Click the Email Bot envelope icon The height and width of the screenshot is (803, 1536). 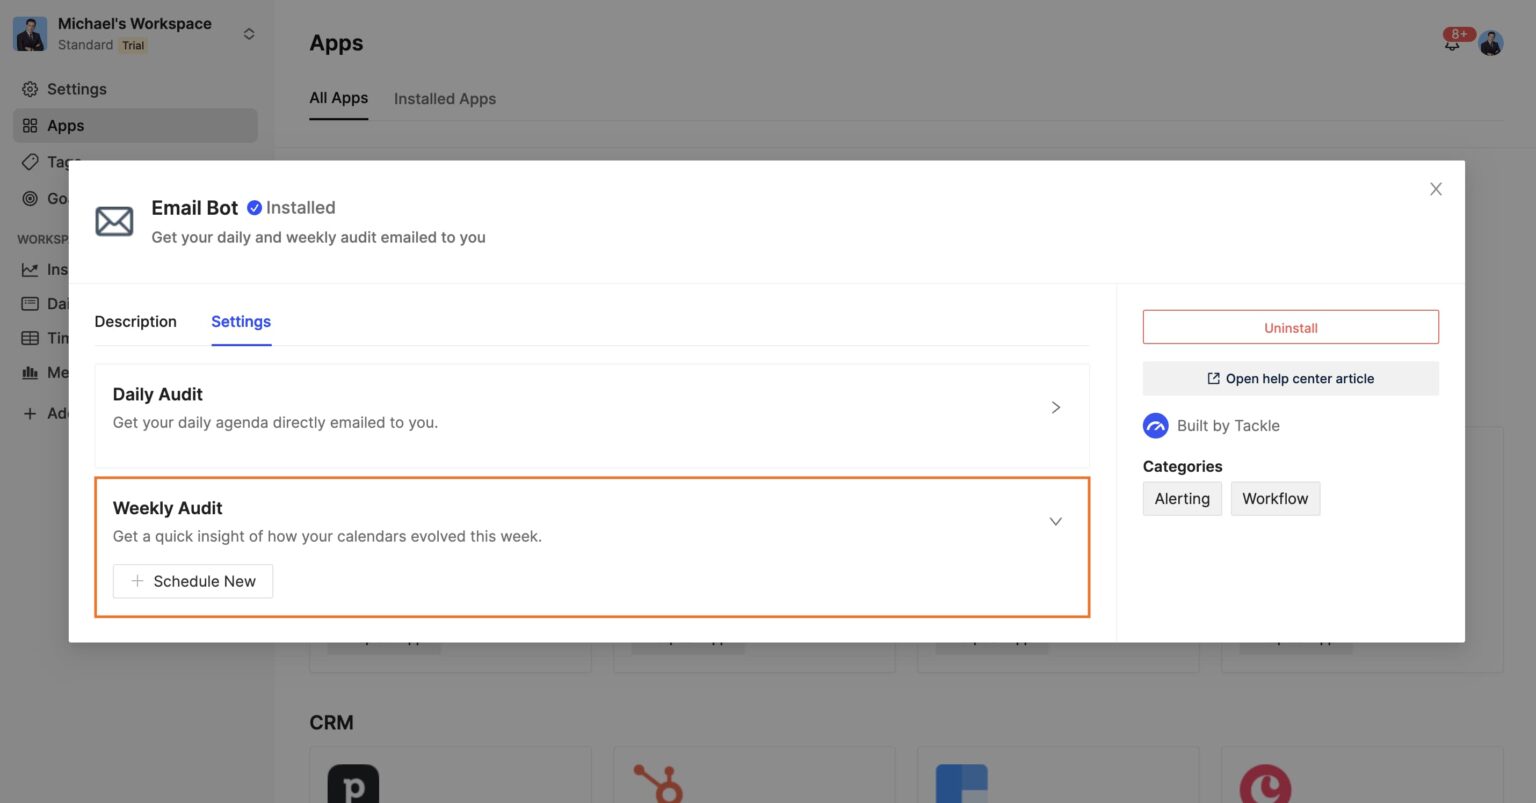114,221
